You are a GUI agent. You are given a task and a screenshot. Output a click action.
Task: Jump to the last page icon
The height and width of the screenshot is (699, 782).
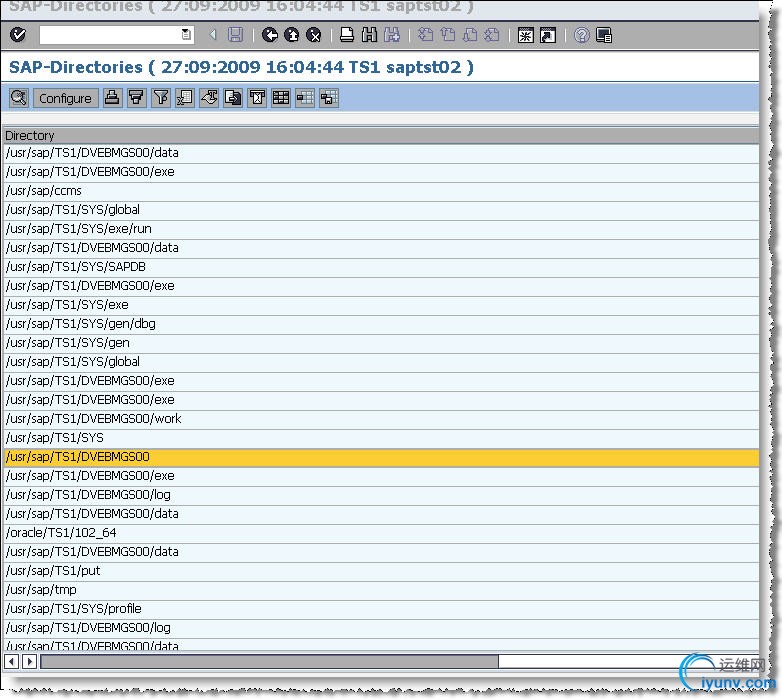tap(492, 35)
